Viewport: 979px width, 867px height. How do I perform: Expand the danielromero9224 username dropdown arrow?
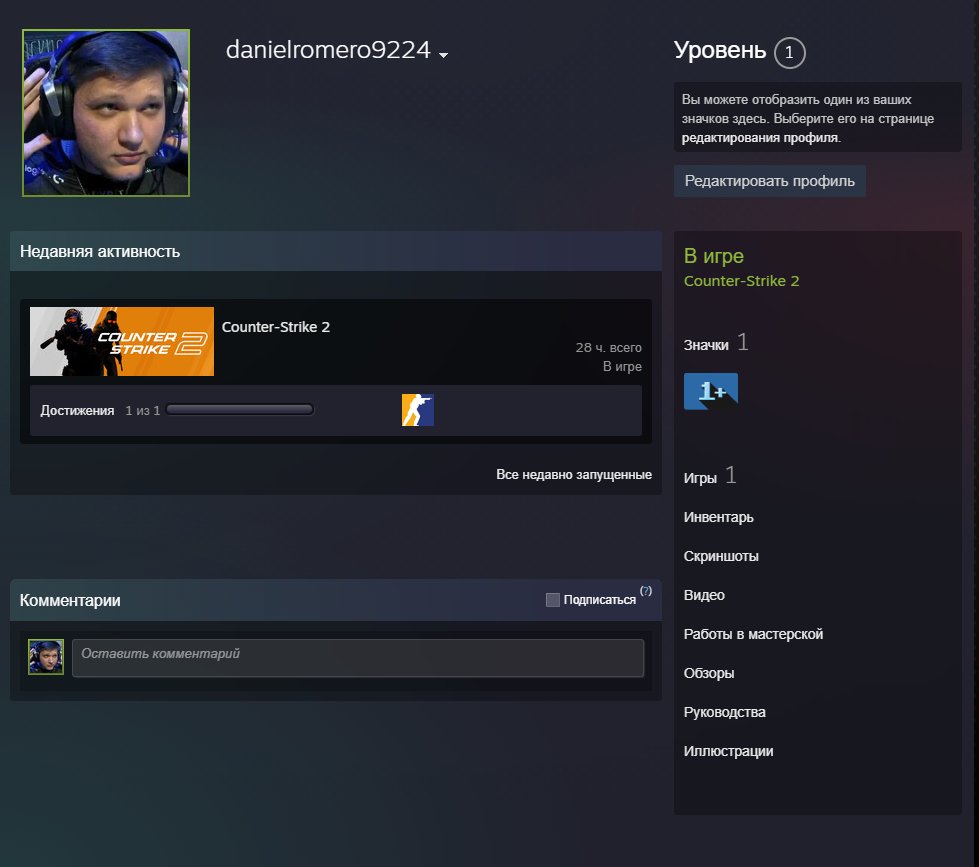(443, 55)
